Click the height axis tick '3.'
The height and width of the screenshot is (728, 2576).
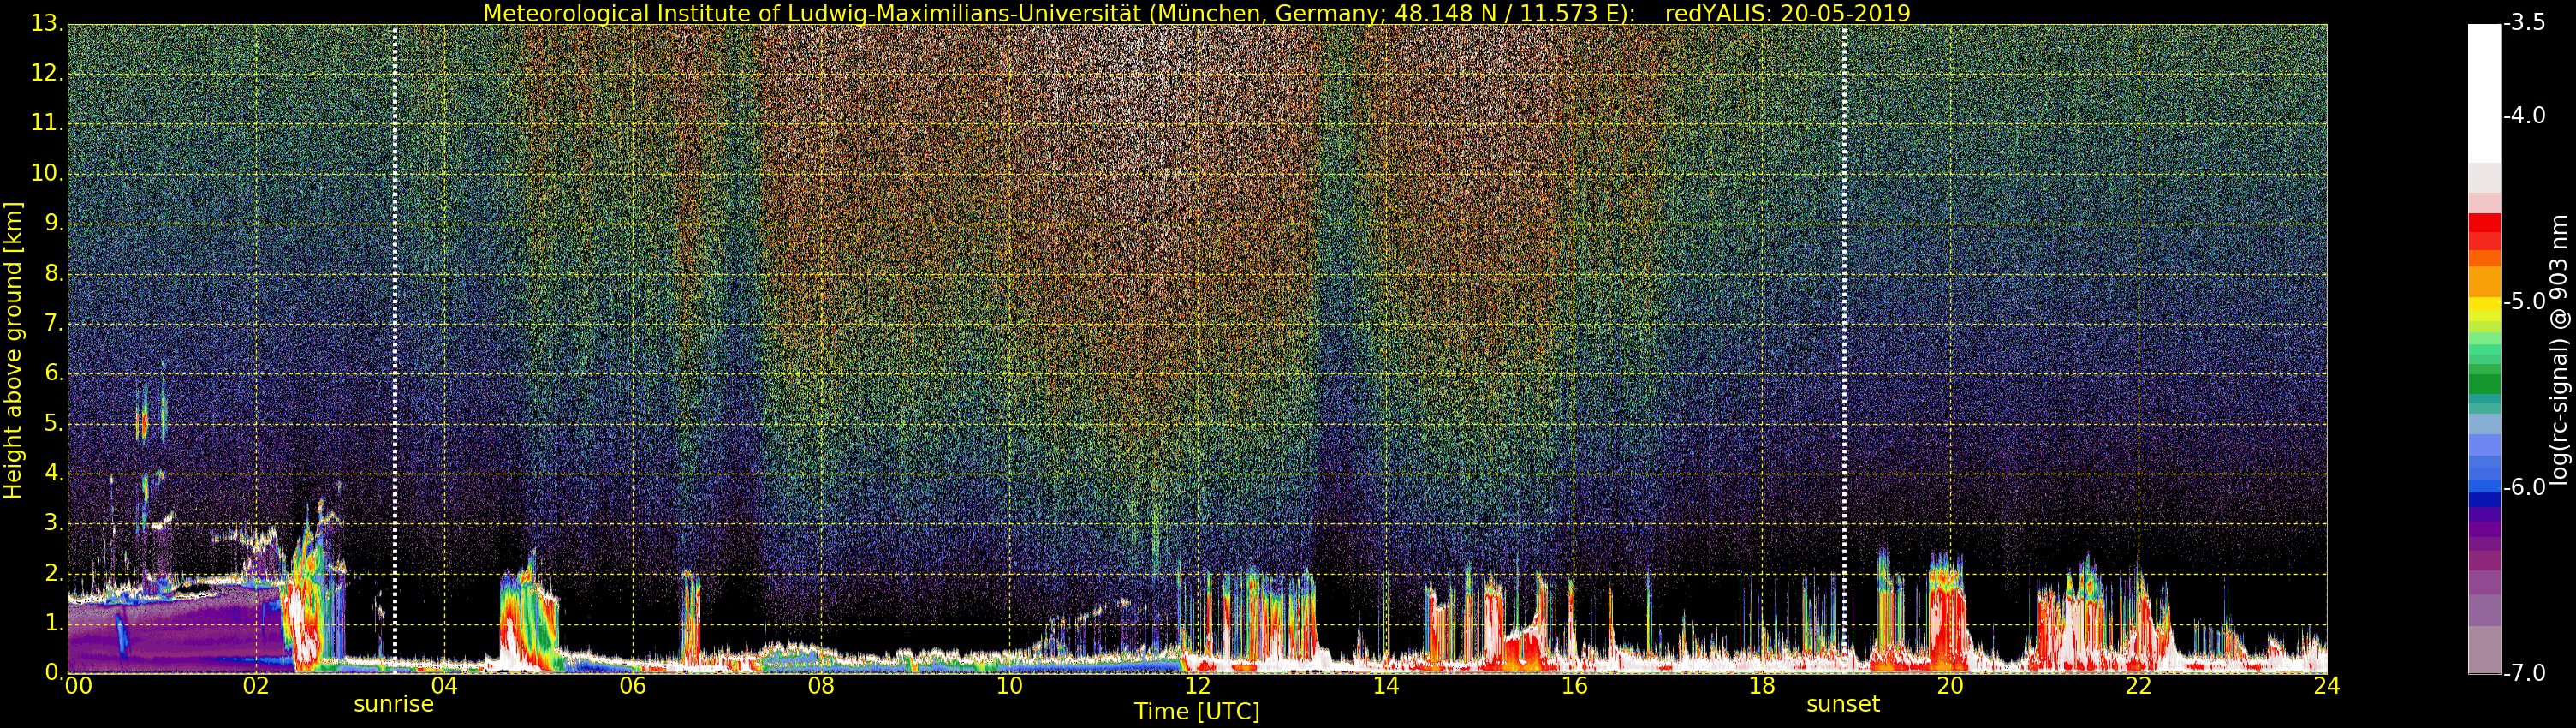pos(55,524)
